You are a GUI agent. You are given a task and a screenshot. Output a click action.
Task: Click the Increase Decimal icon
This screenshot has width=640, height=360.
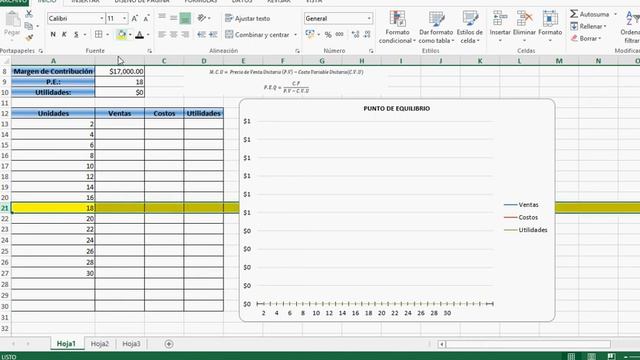coord(356,35)
